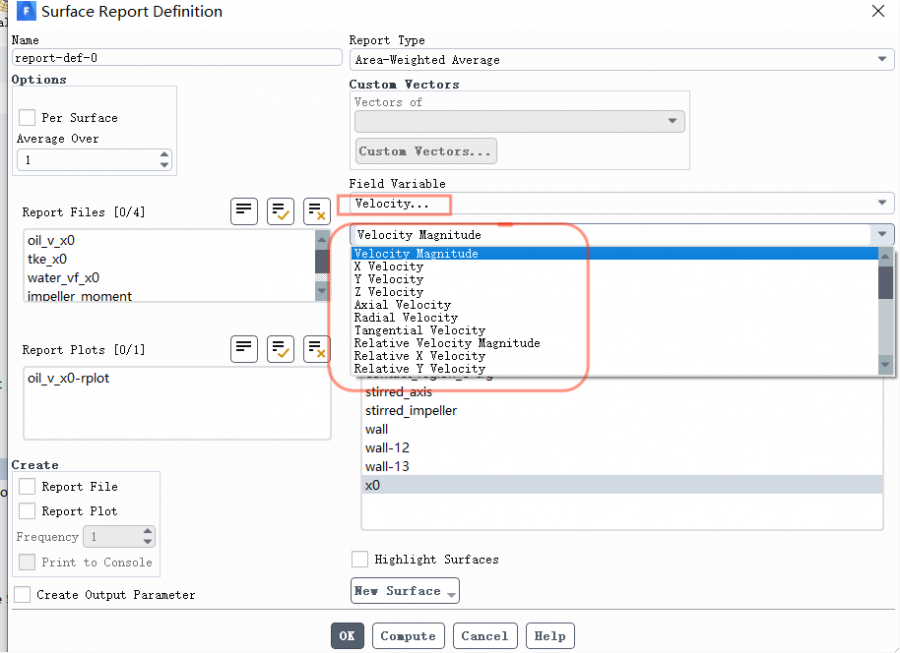Click deselect-all icon for Report Plots
The image size is (900, 653).
[x=317, y=349]
